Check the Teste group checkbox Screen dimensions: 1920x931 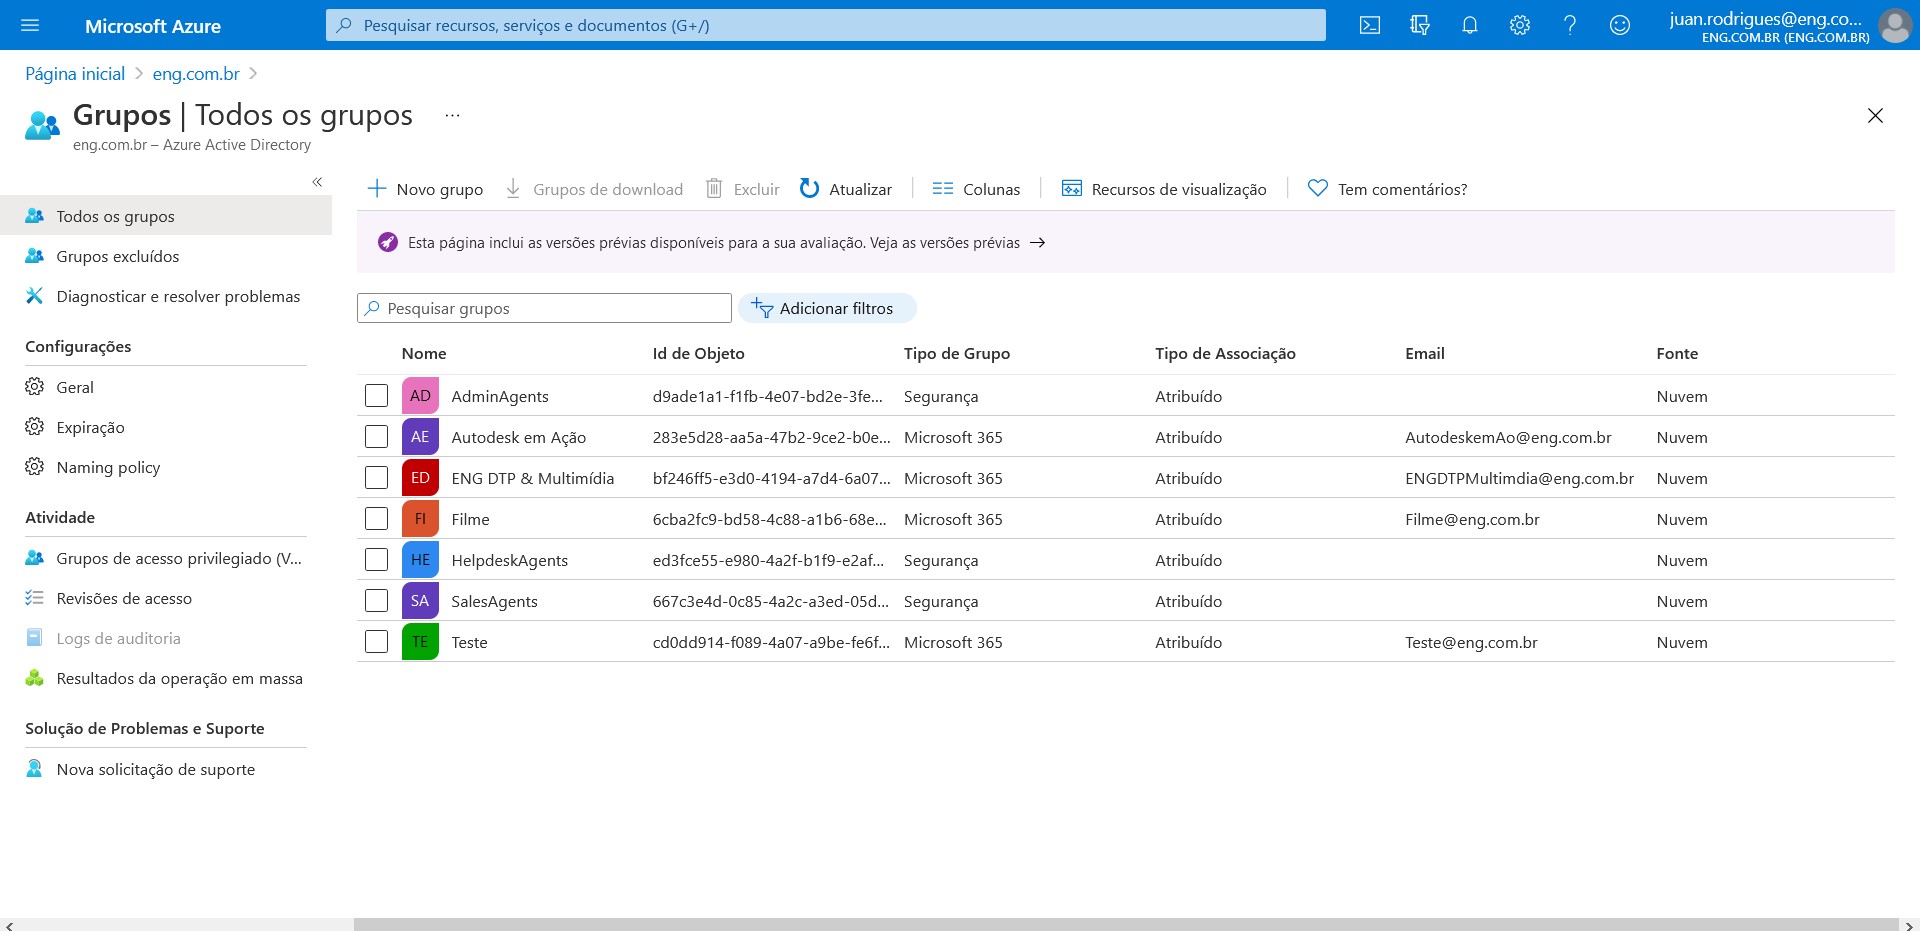pyautogui.click(x=376, y=642)
